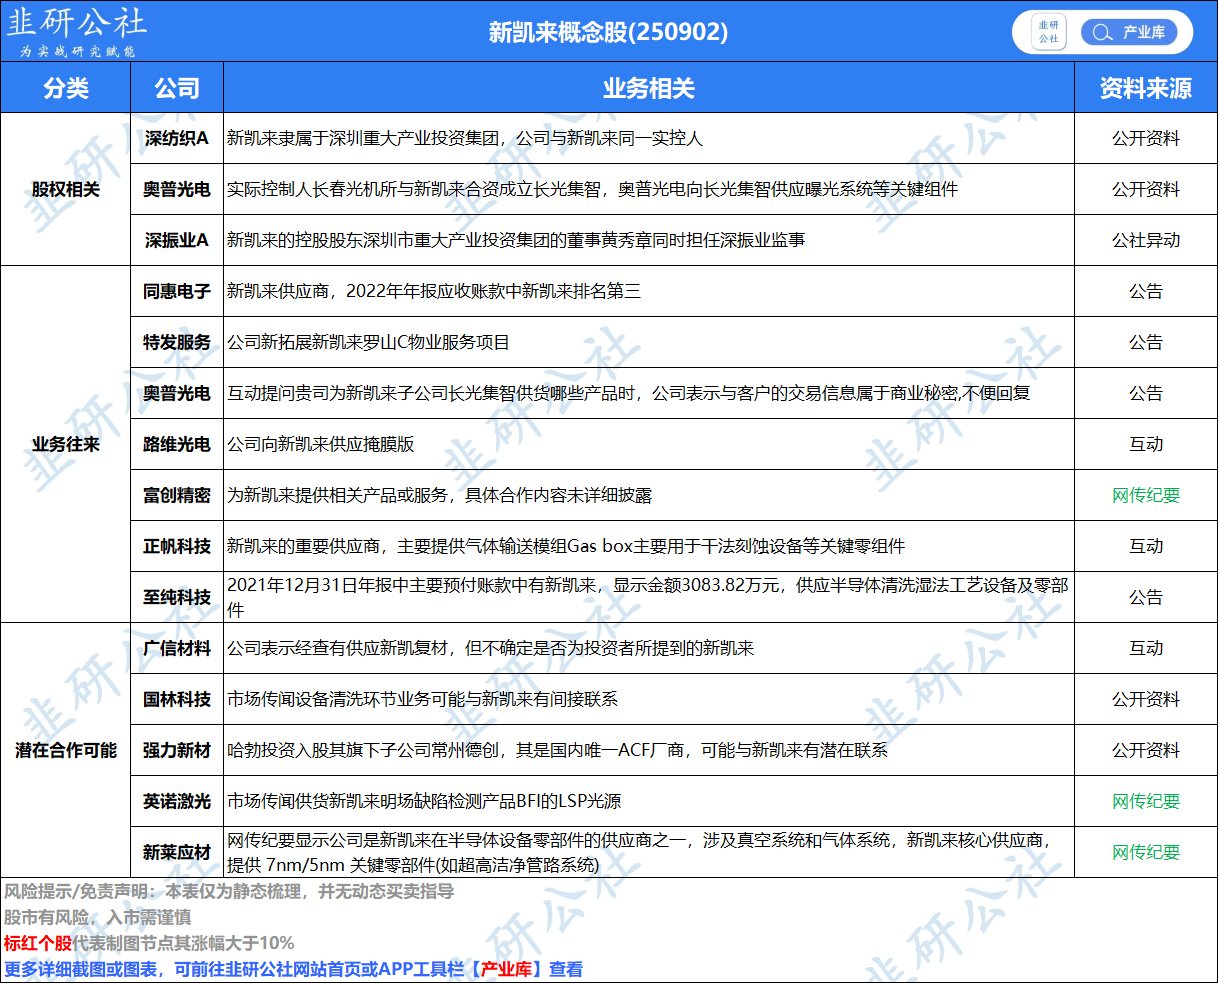Click the magnifier search icon in the header
The width and height of the screenshot is (1219, 984).
(x=1102, y=32)
